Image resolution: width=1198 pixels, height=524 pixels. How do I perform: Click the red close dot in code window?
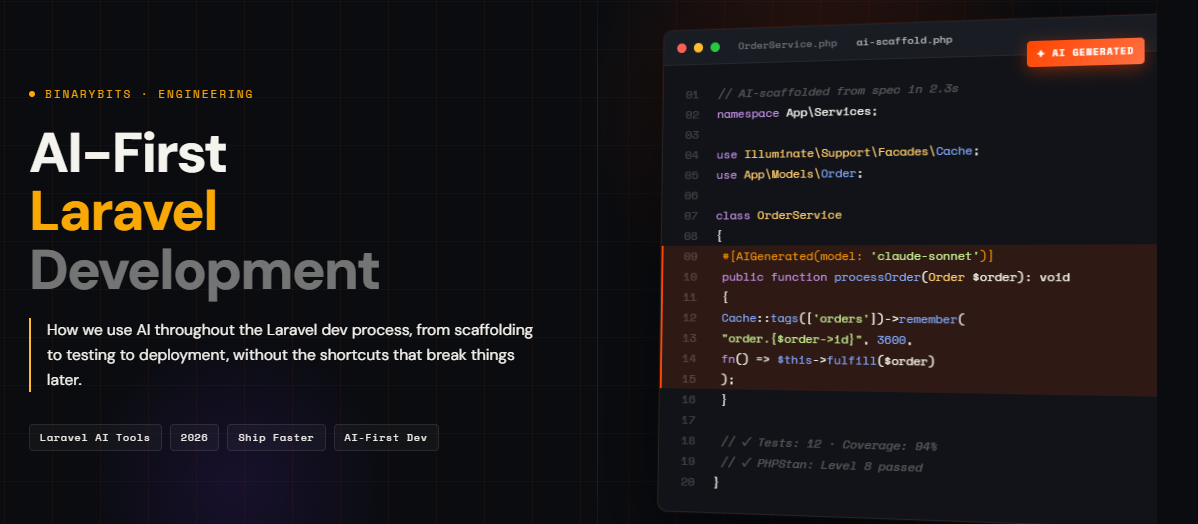click(682, 48)
